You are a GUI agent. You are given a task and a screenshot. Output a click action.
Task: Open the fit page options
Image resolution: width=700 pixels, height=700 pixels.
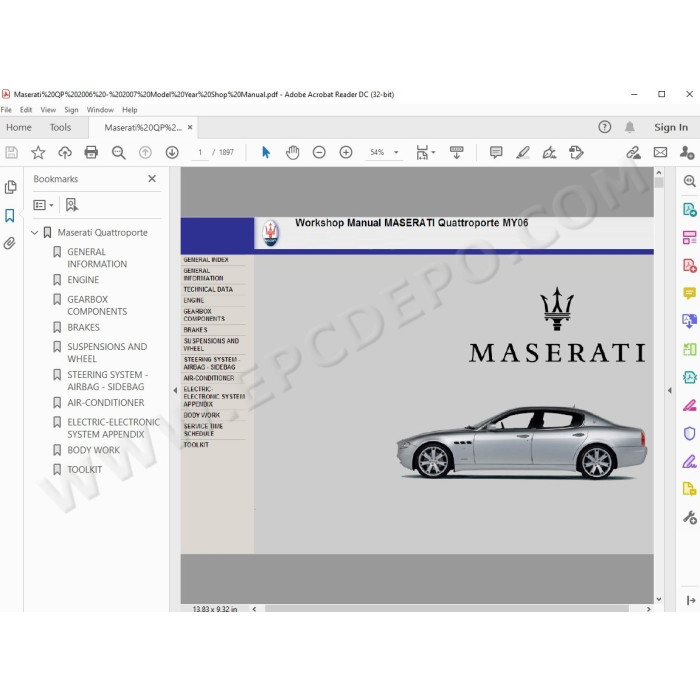[425, 153]
